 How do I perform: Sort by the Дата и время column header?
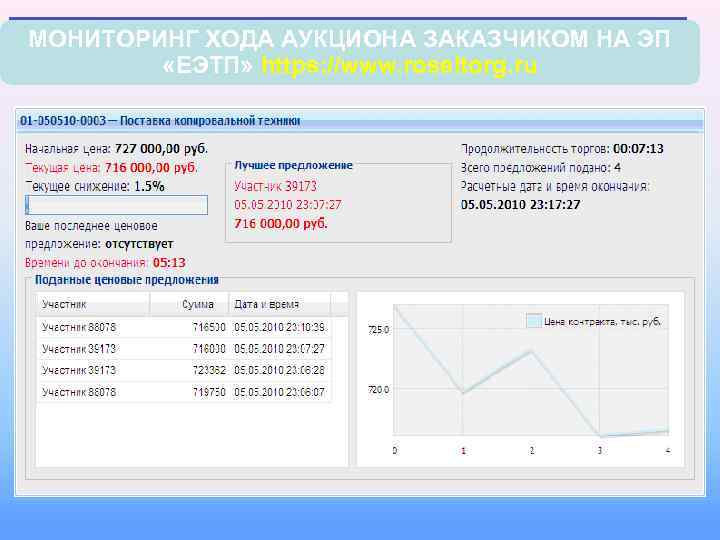[x=280, y=304]
